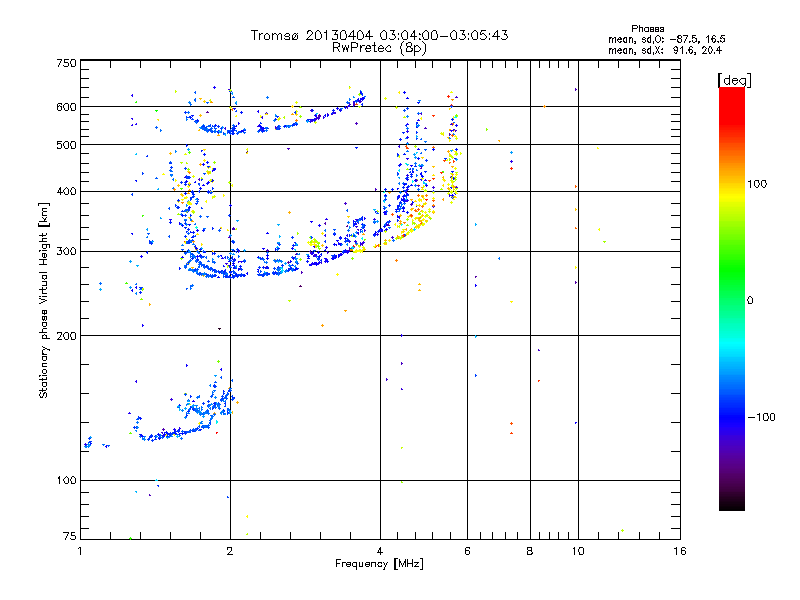Click the y-axis '75' tick label
Screen dimensions: 800x600
click(70, 536)
